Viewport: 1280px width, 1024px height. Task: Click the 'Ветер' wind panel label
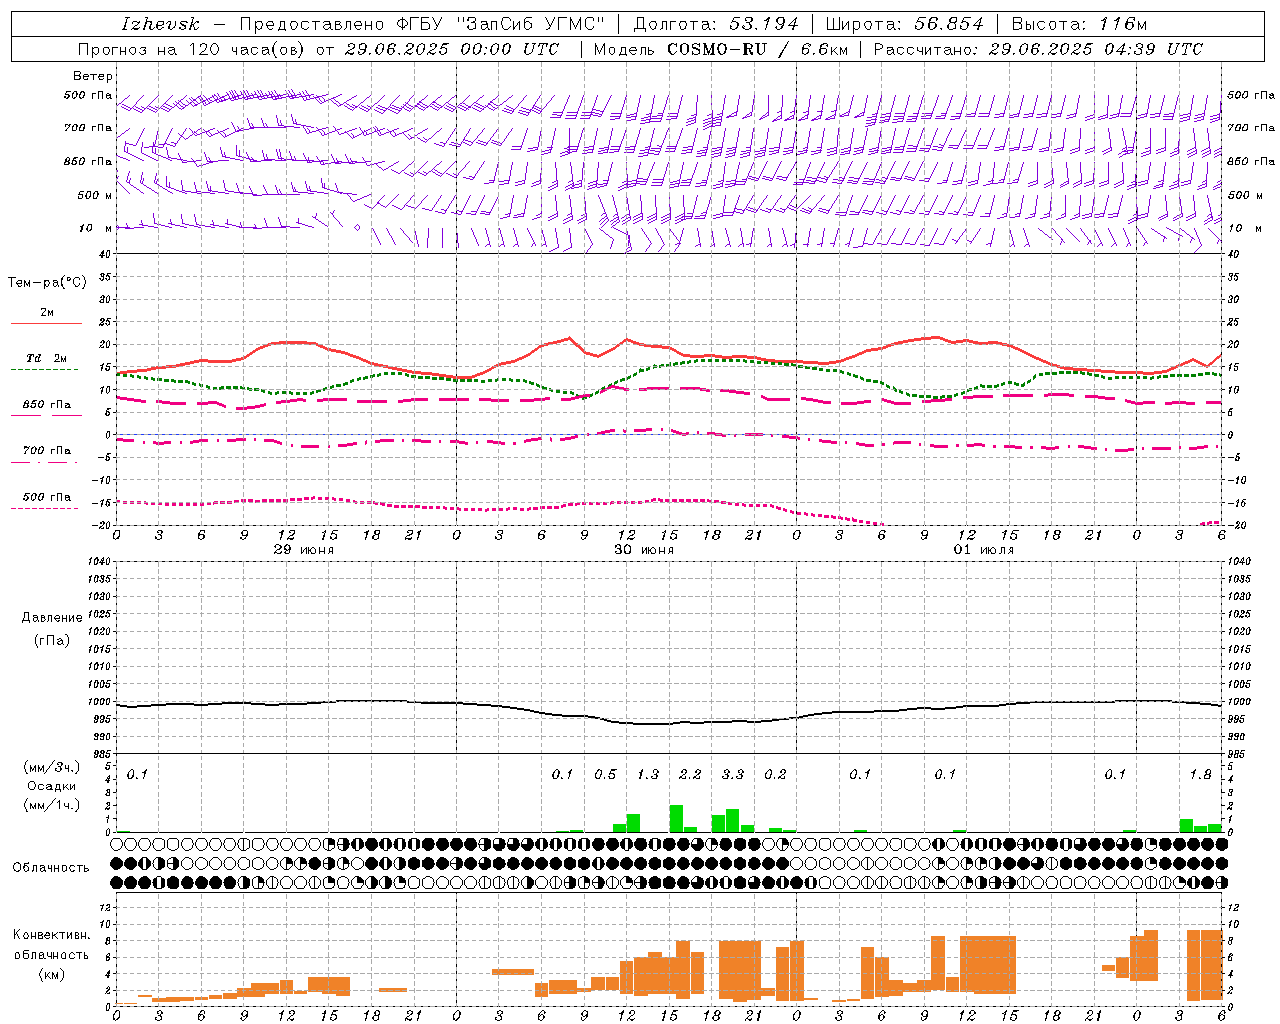point(93,76)
